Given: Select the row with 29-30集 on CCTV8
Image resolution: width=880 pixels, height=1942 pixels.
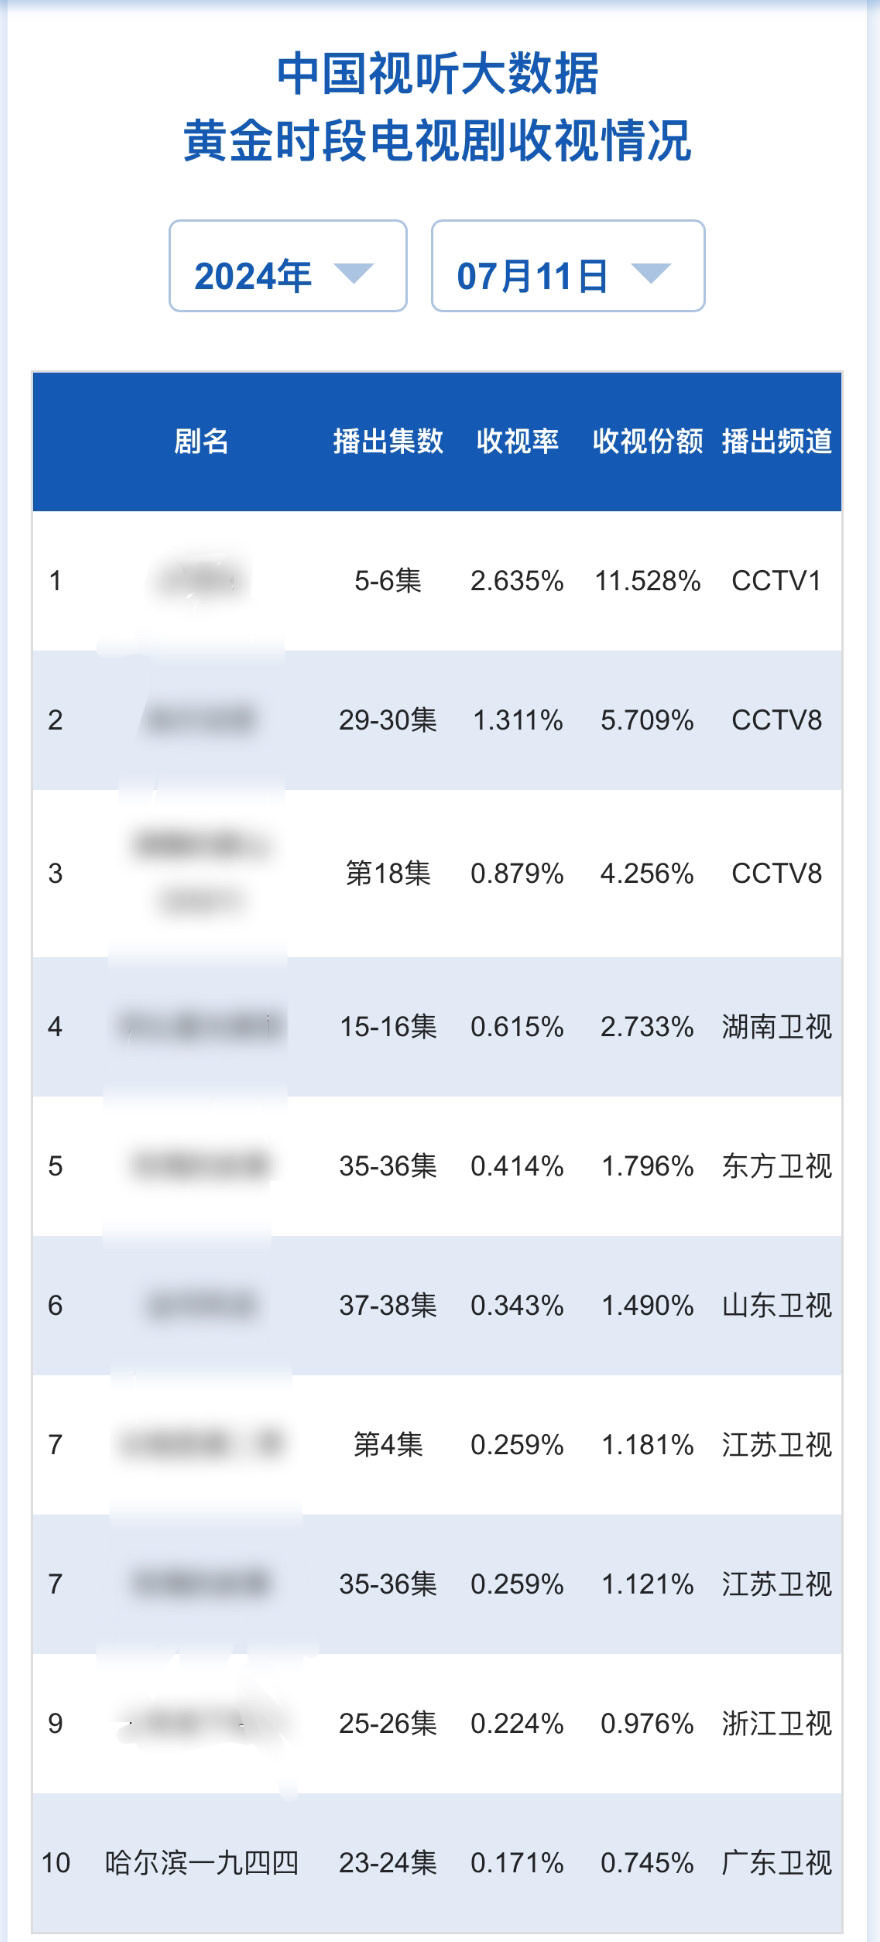Looking at the screenshot, I should 437,720.
